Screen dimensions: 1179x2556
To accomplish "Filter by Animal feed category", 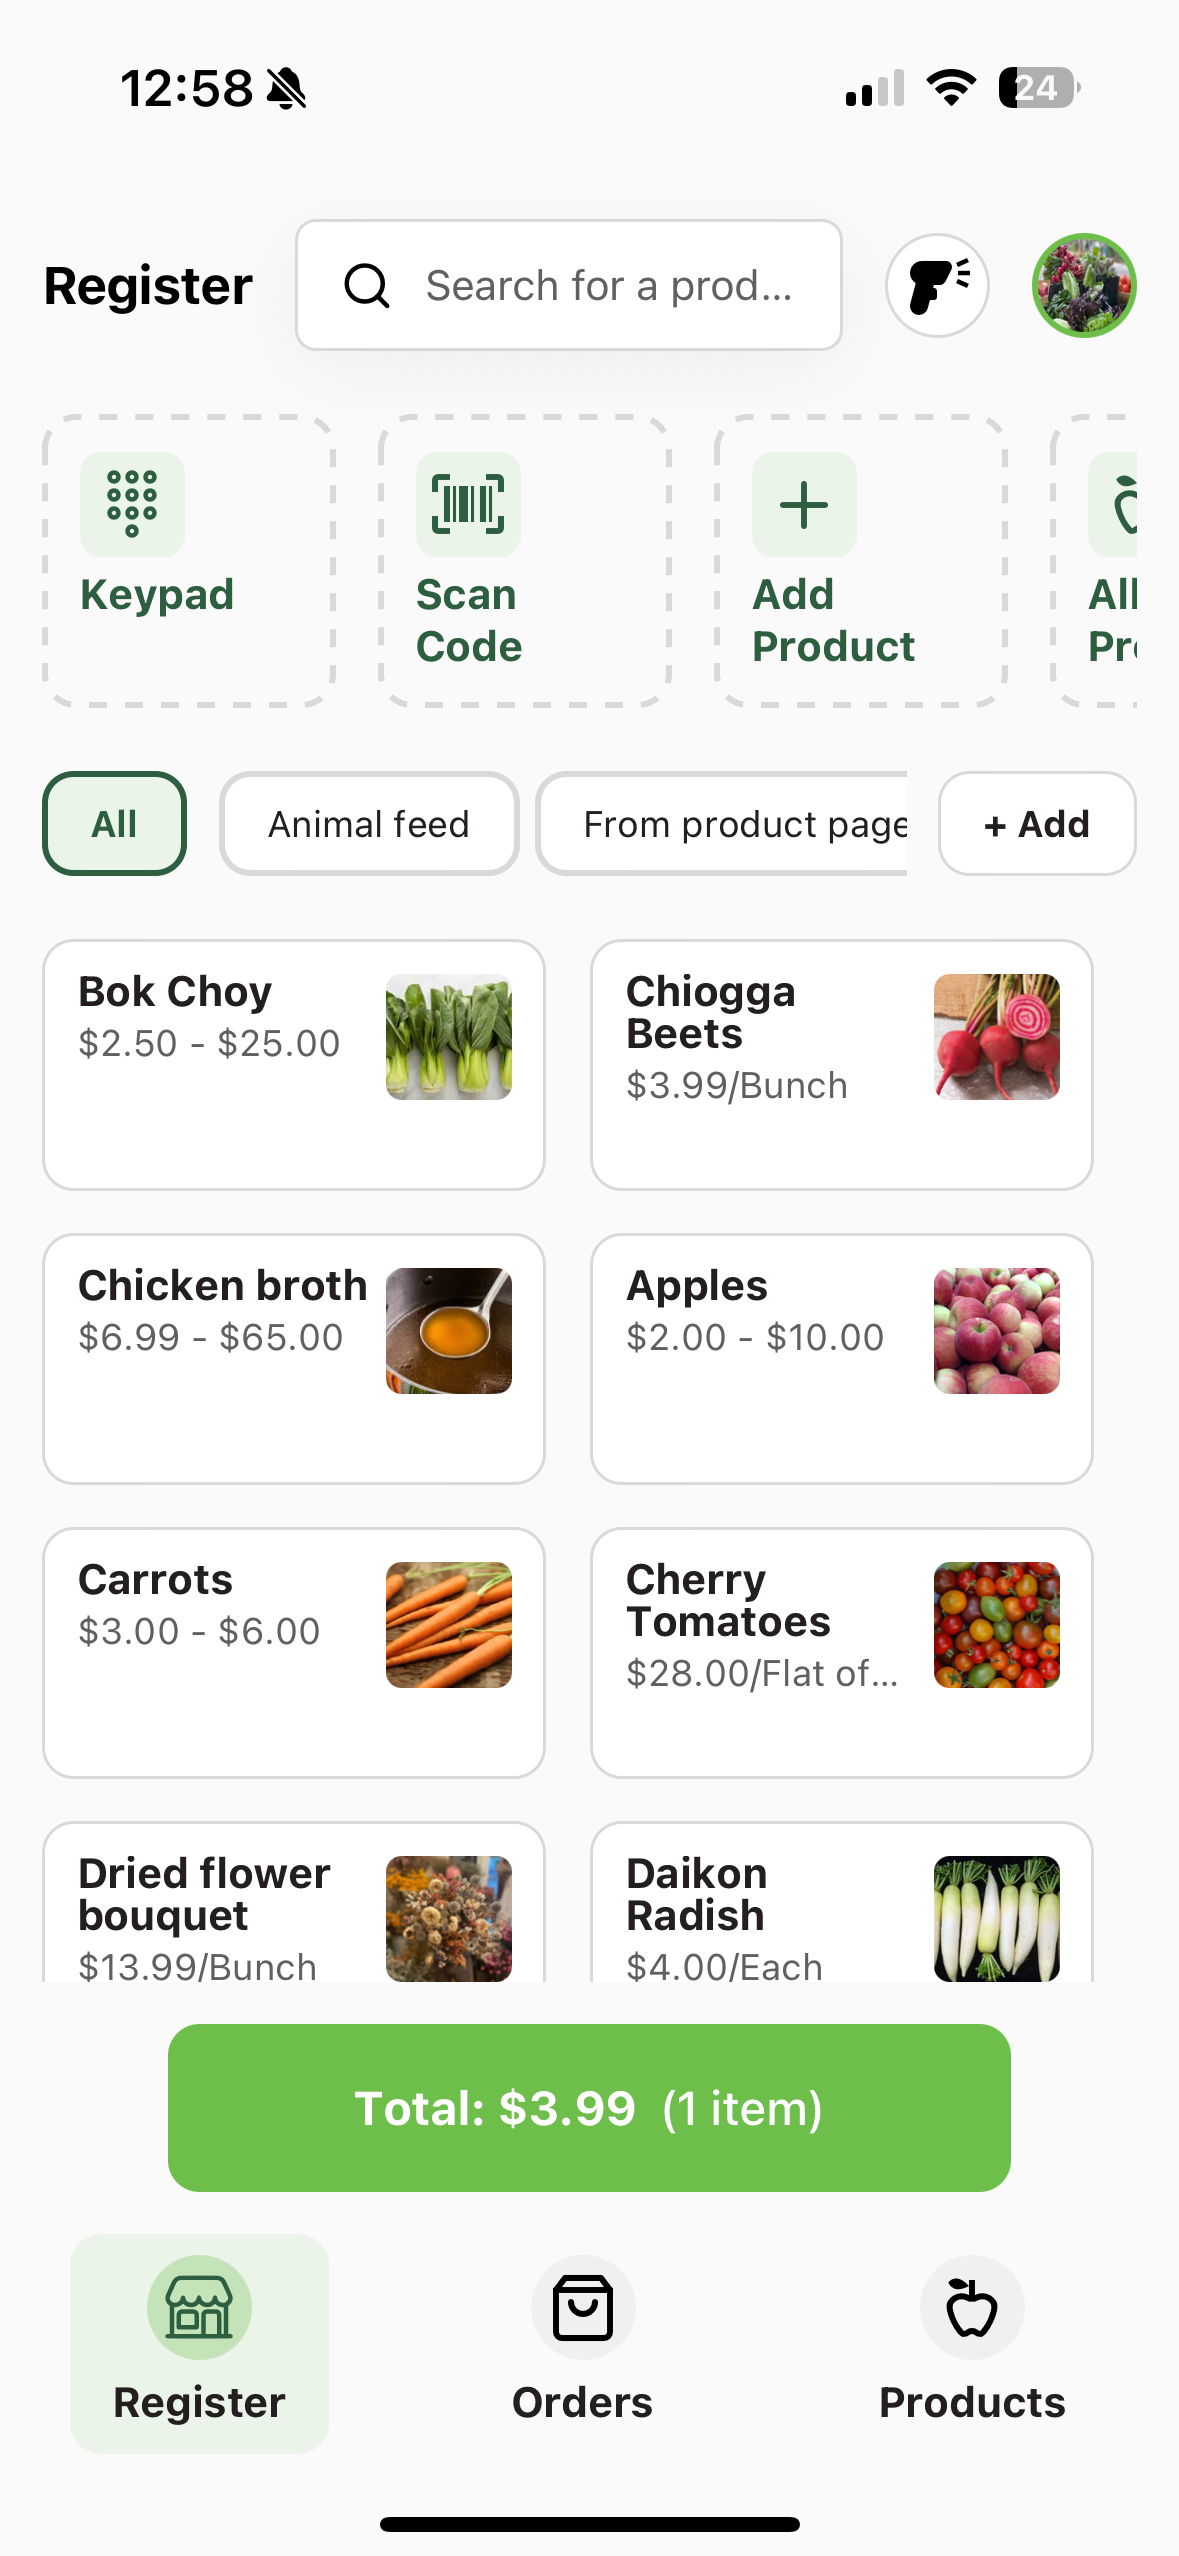I will [369, 824].
